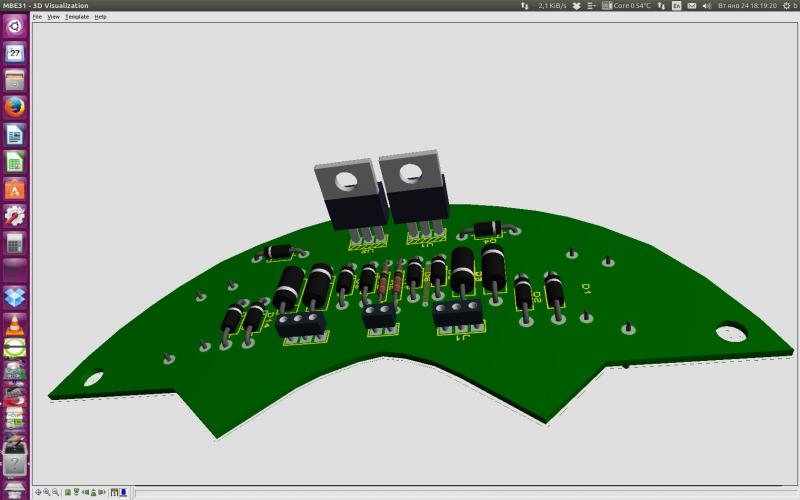Screen dimensions: 800x500
Task: Open the Help menu
Action: point(100,17)
